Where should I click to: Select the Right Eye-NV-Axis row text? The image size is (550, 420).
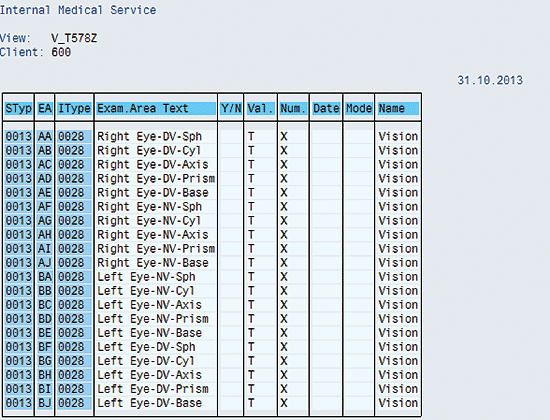point(153,235)
